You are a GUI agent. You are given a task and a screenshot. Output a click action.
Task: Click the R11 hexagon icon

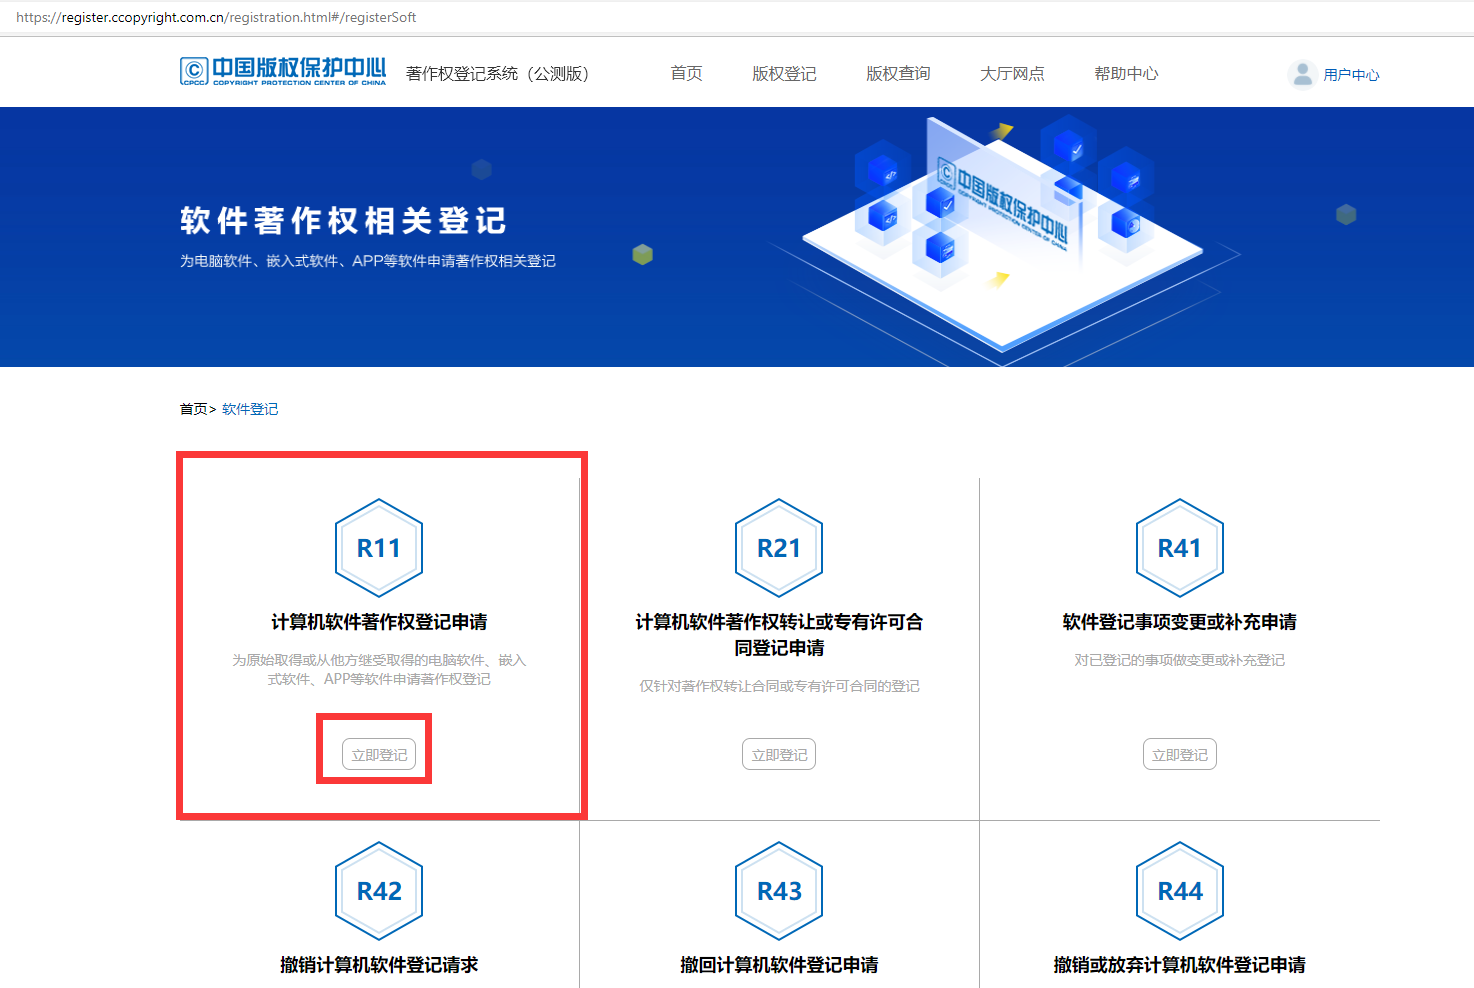coord(379,548)
